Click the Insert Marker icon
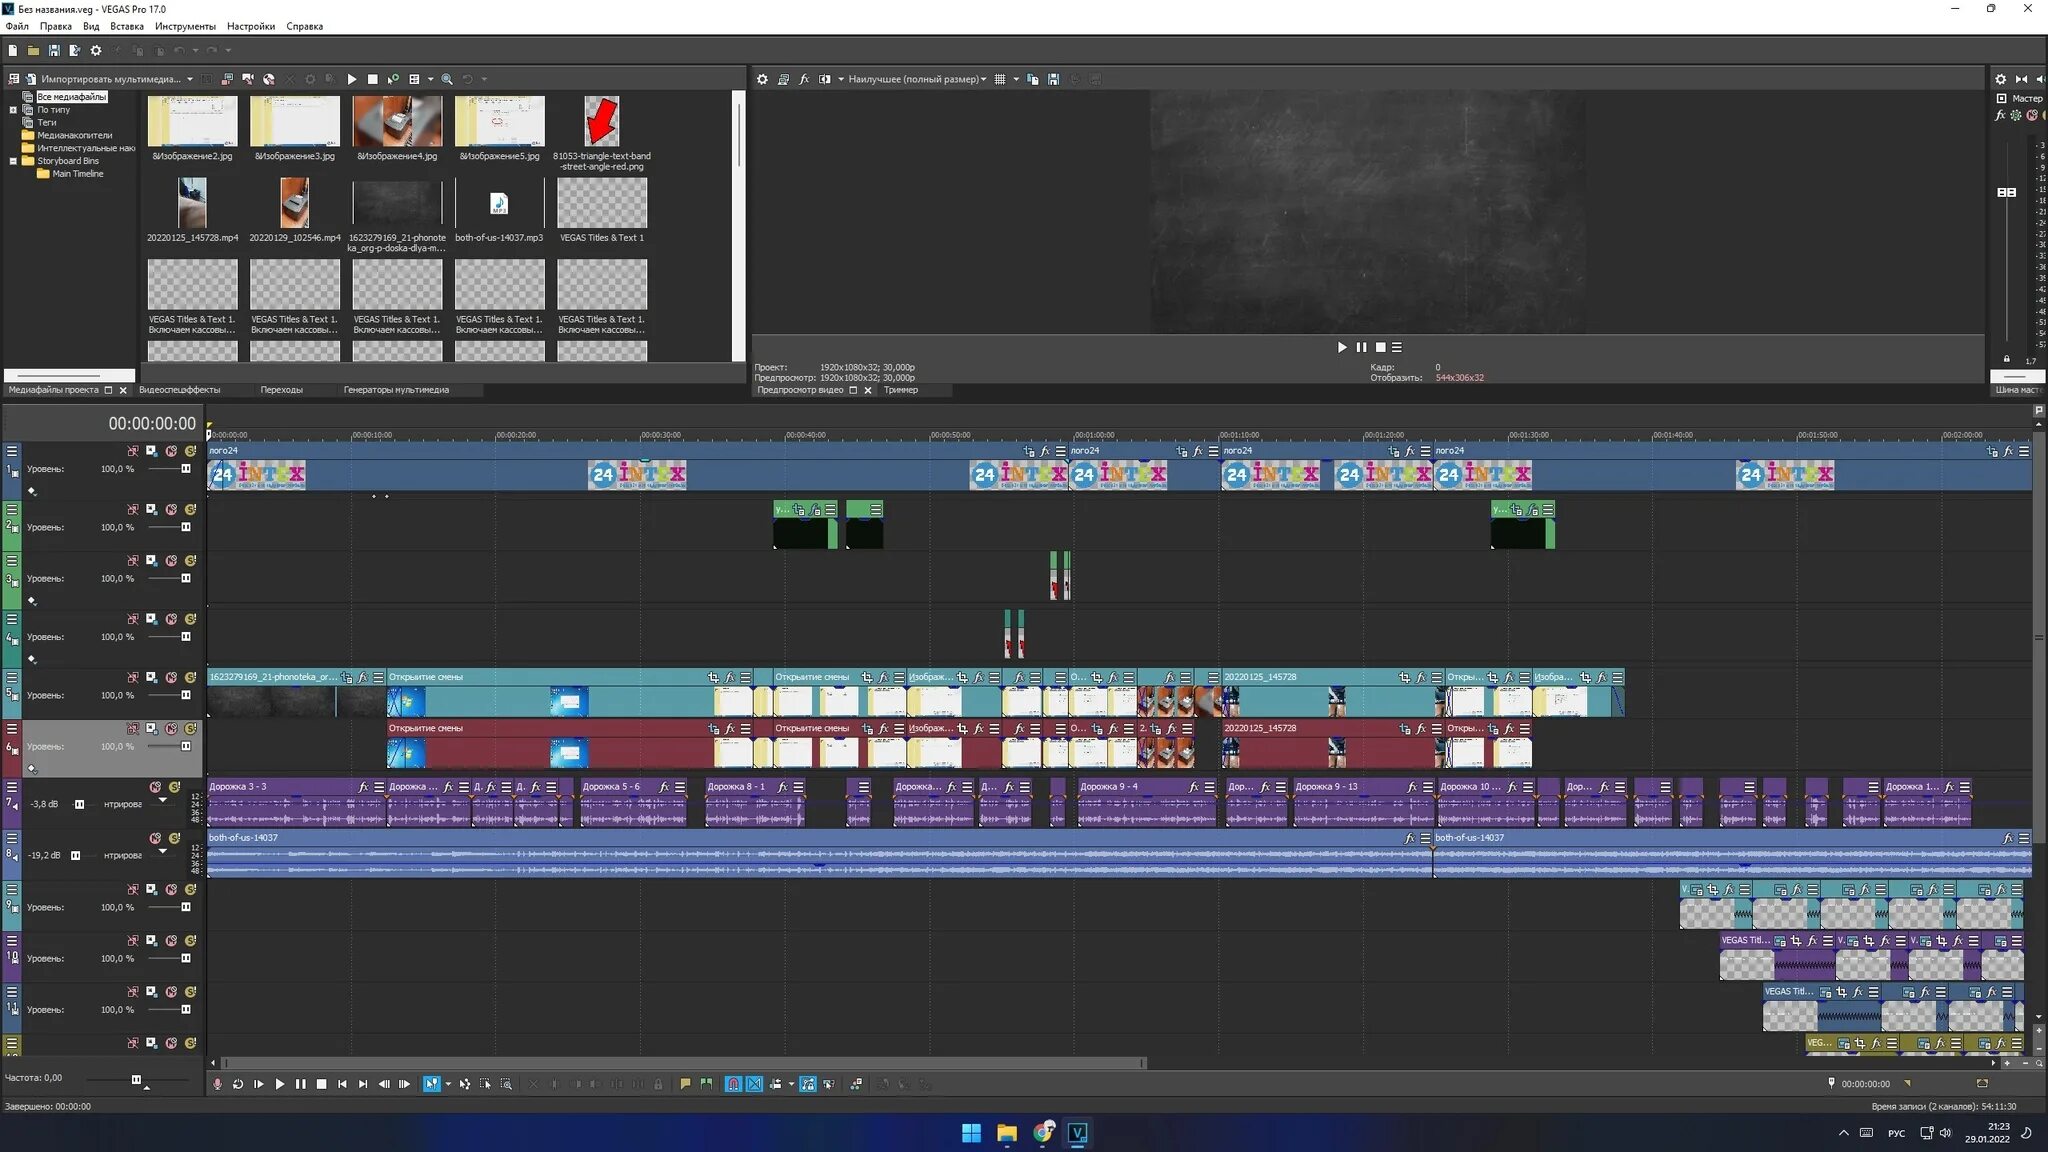The height and width of the screenshot is (1152, 2048). click(685, 1084)
